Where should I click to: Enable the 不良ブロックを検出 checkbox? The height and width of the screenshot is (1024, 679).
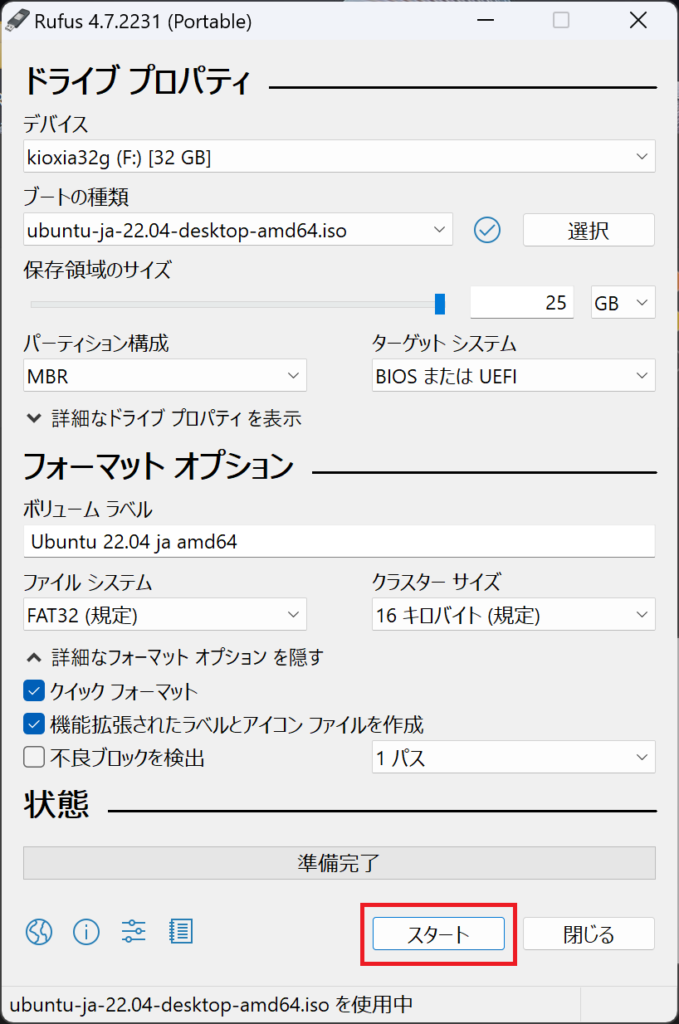[34, 757]
